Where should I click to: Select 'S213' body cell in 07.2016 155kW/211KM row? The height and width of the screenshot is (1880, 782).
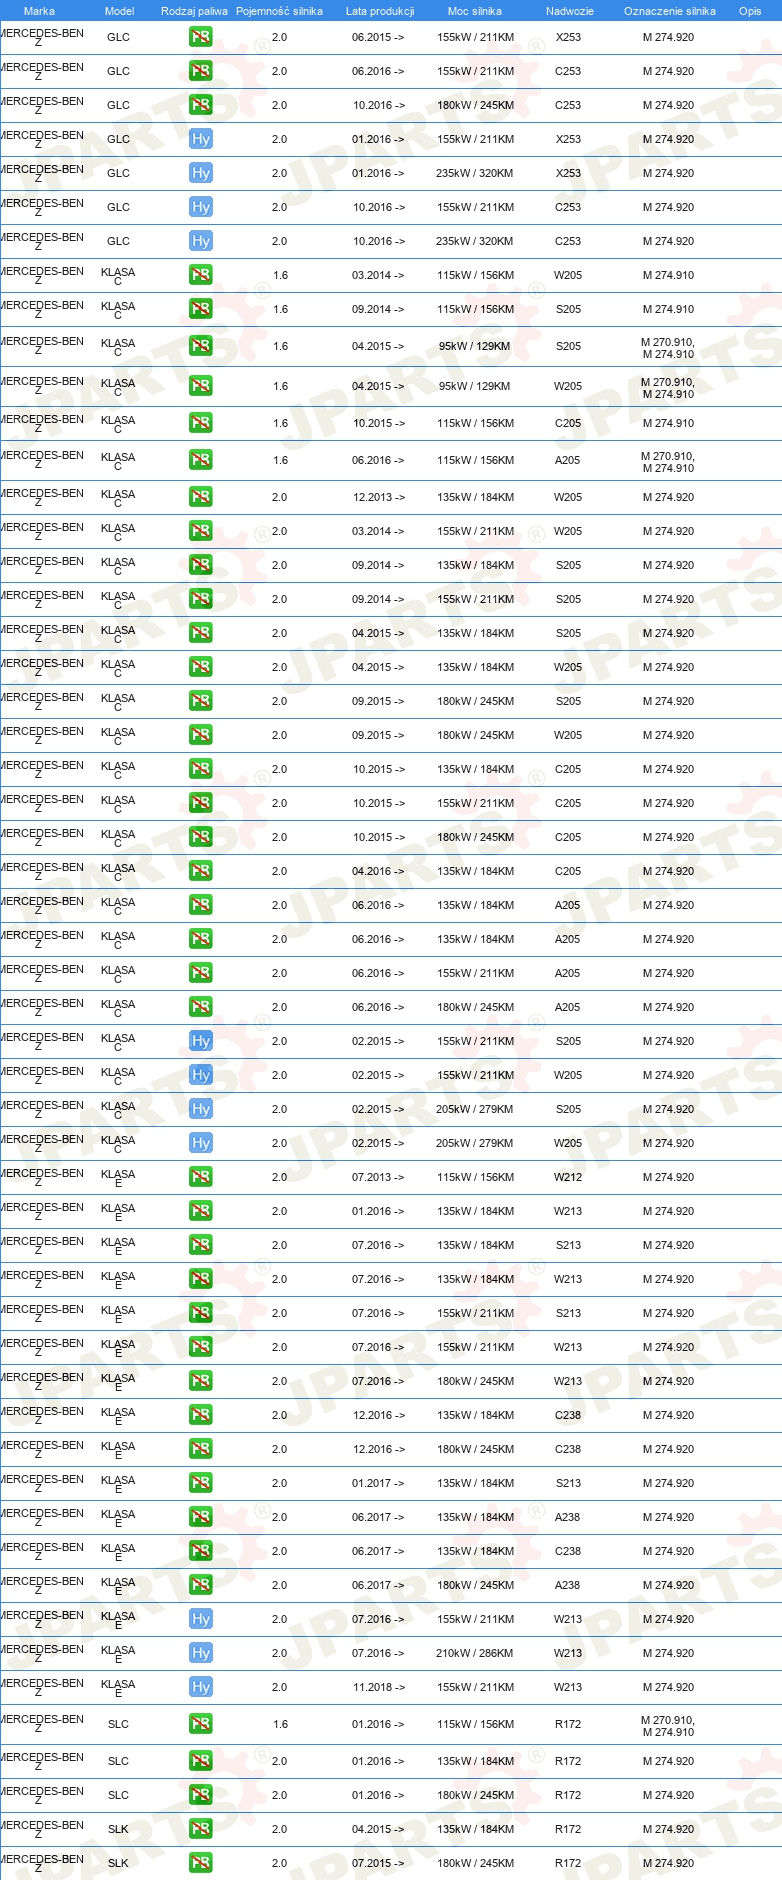[x=568, y=1314]
